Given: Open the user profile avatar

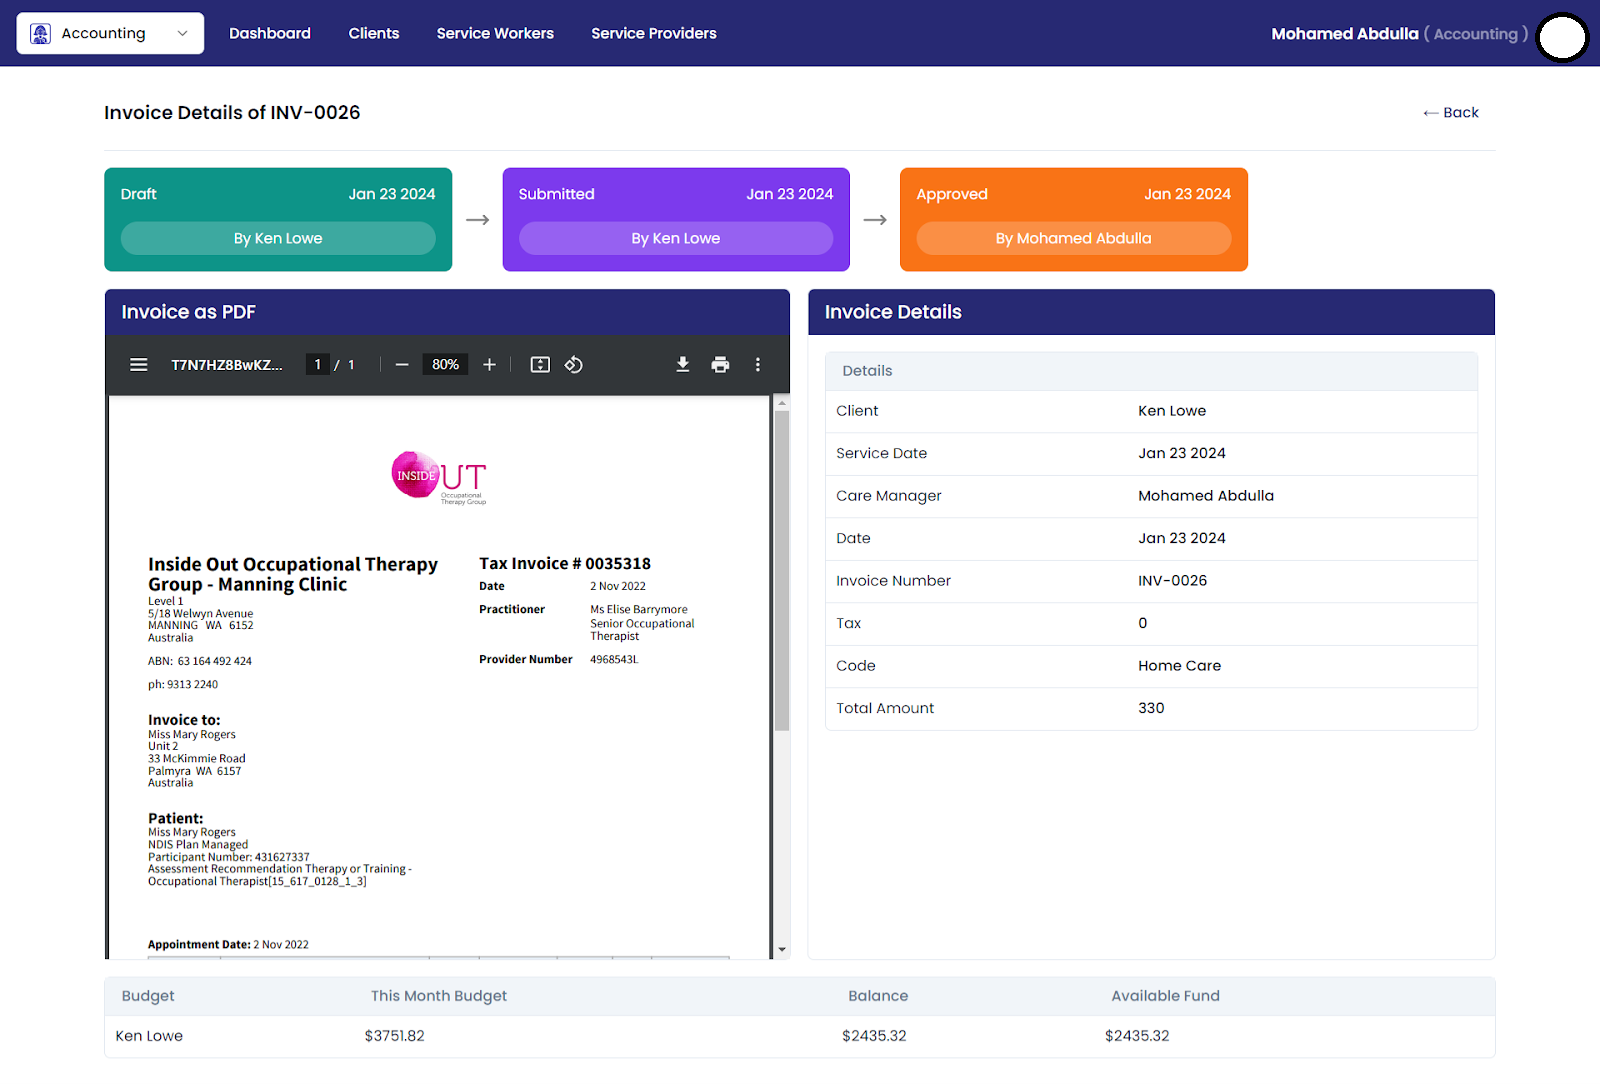Looking at the screenshot, I should point(1562,38).
